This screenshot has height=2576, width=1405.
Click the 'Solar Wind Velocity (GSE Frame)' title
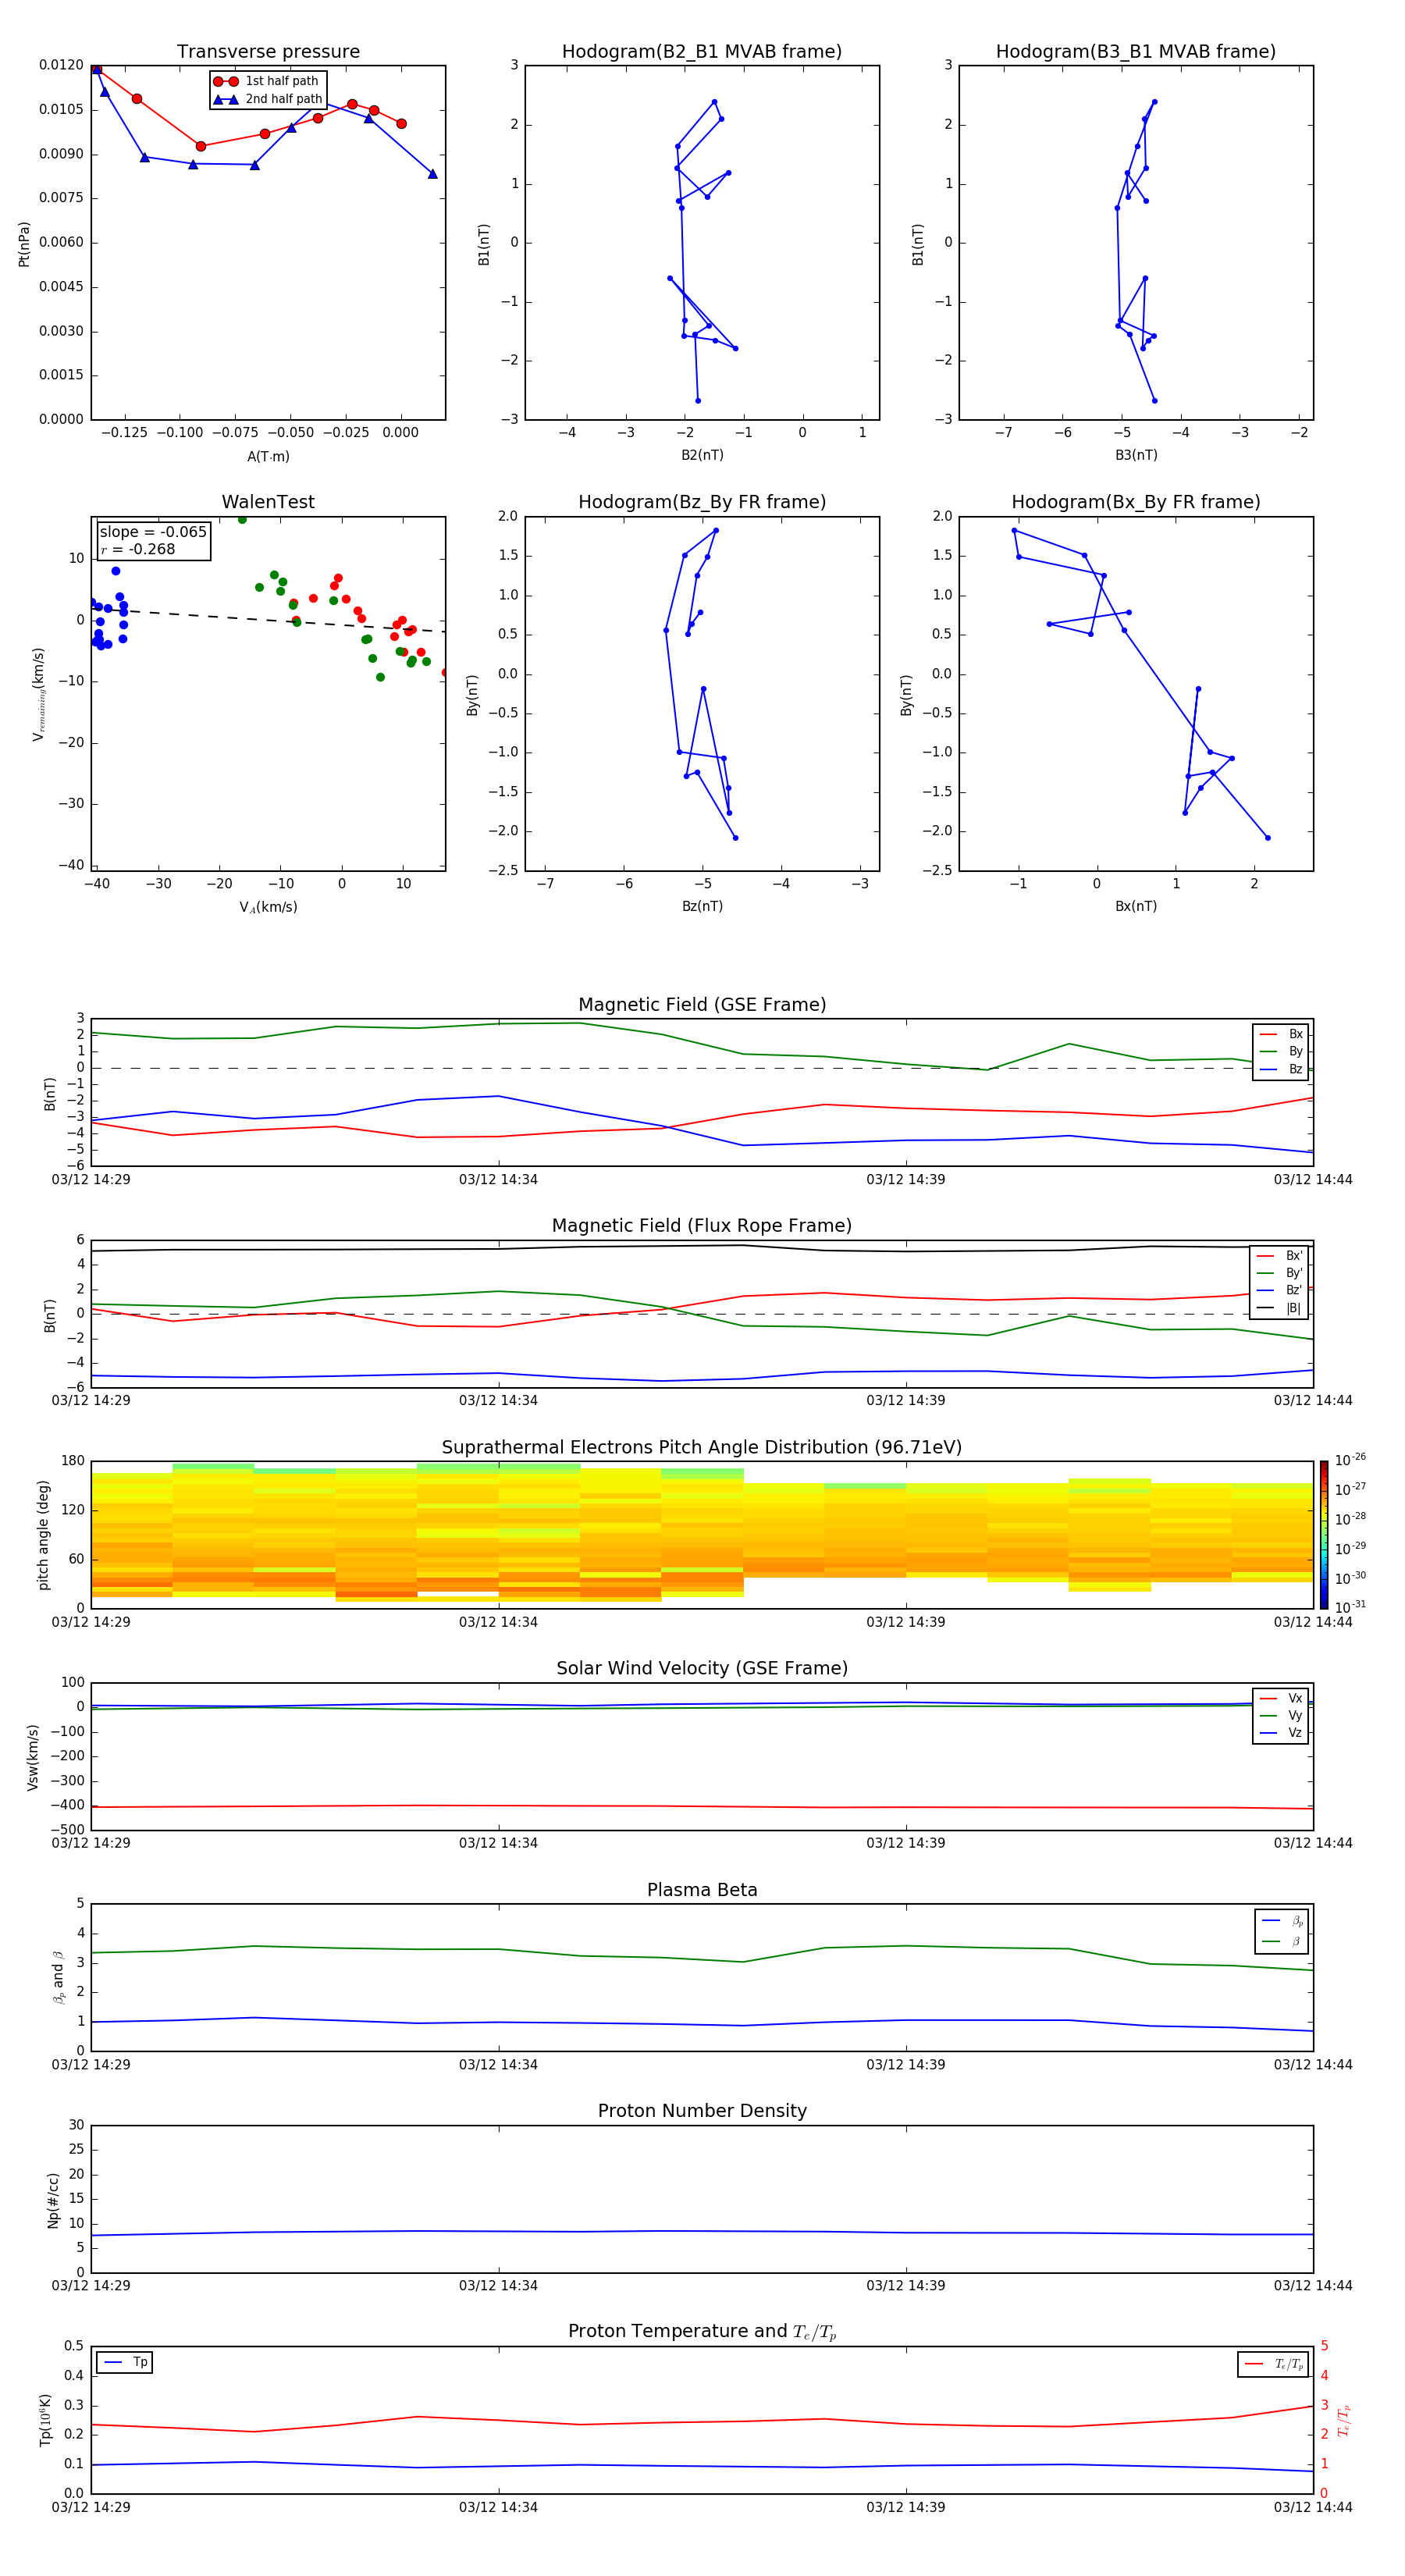702,1668
